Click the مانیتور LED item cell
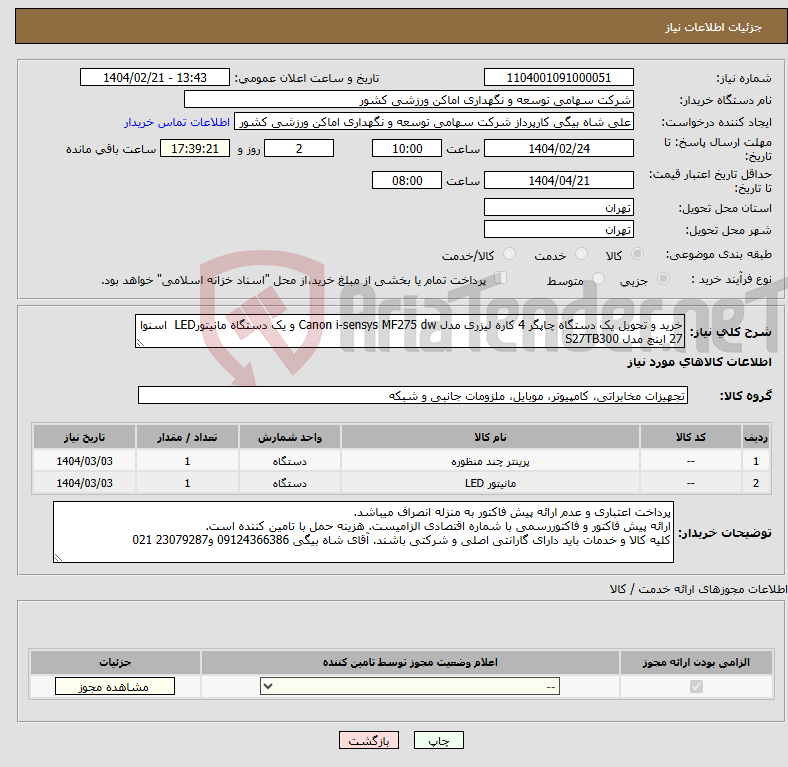788x767 pixels. tap(490, 483)
